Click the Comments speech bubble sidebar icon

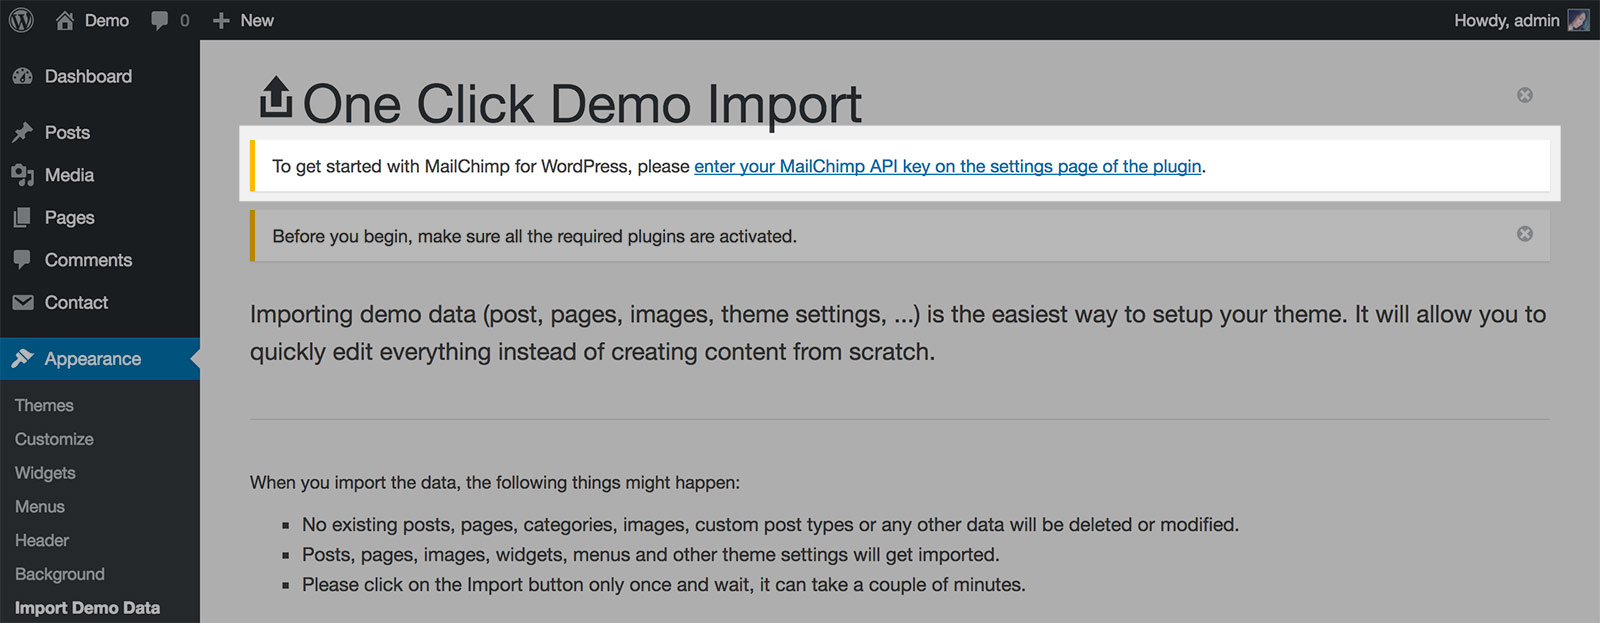(x=22, y=260)
